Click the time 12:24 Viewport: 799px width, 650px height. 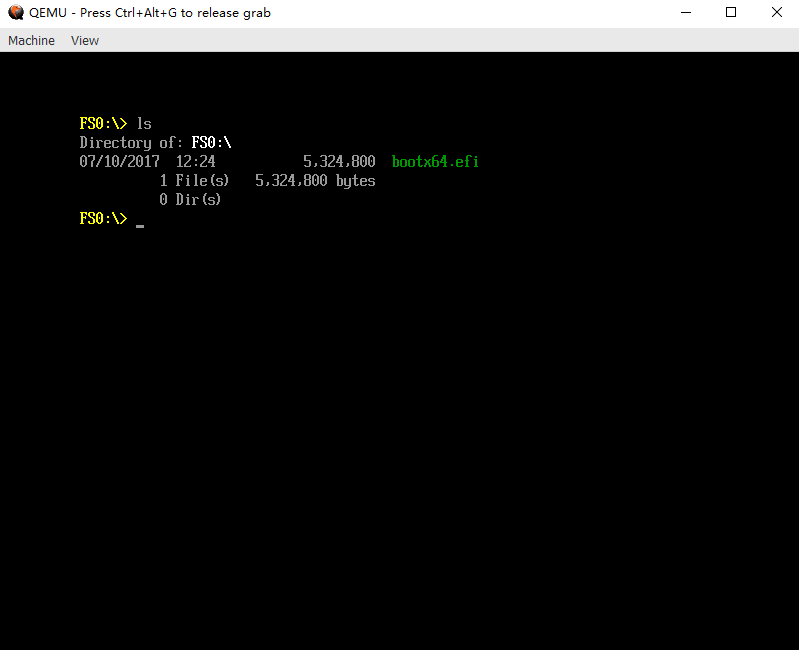point(195,161)
